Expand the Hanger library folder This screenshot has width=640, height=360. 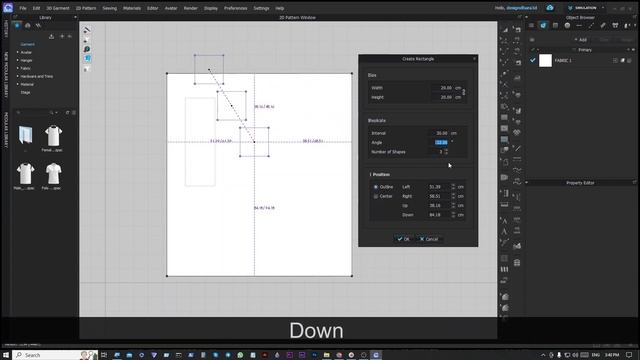[18, 60]
